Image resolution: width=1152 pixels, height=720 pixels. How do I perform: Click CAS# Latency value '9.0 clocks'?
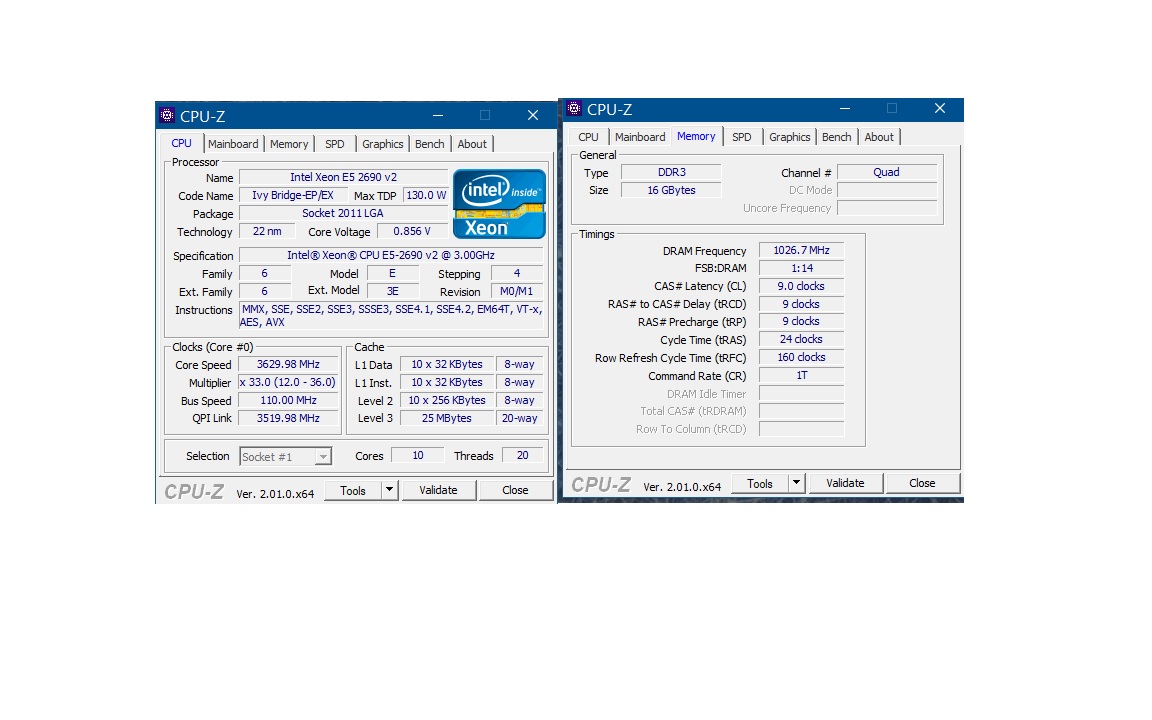pos(802,286)
